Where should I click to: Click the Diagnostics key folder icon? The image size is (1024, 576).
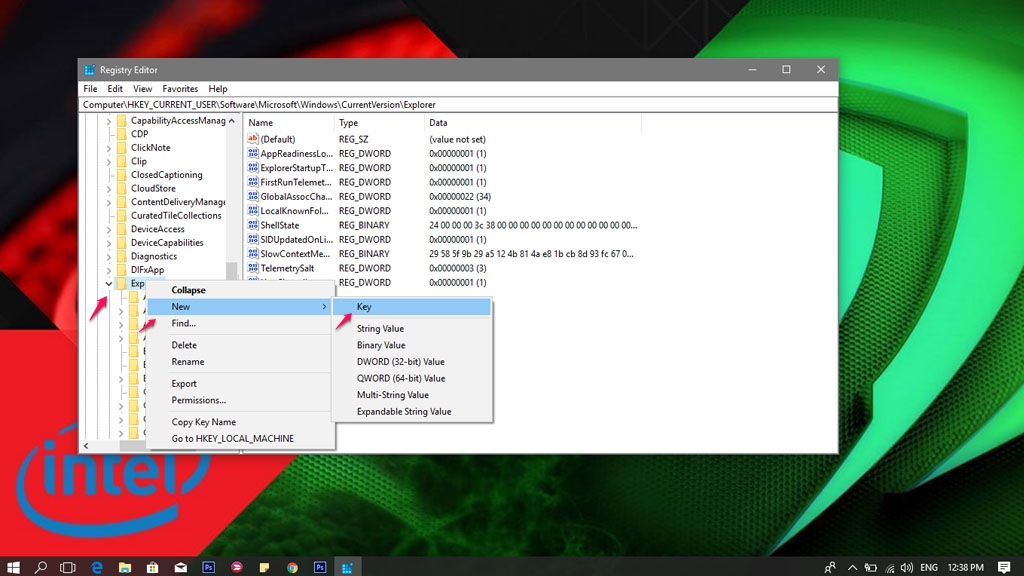coord(121,256)
